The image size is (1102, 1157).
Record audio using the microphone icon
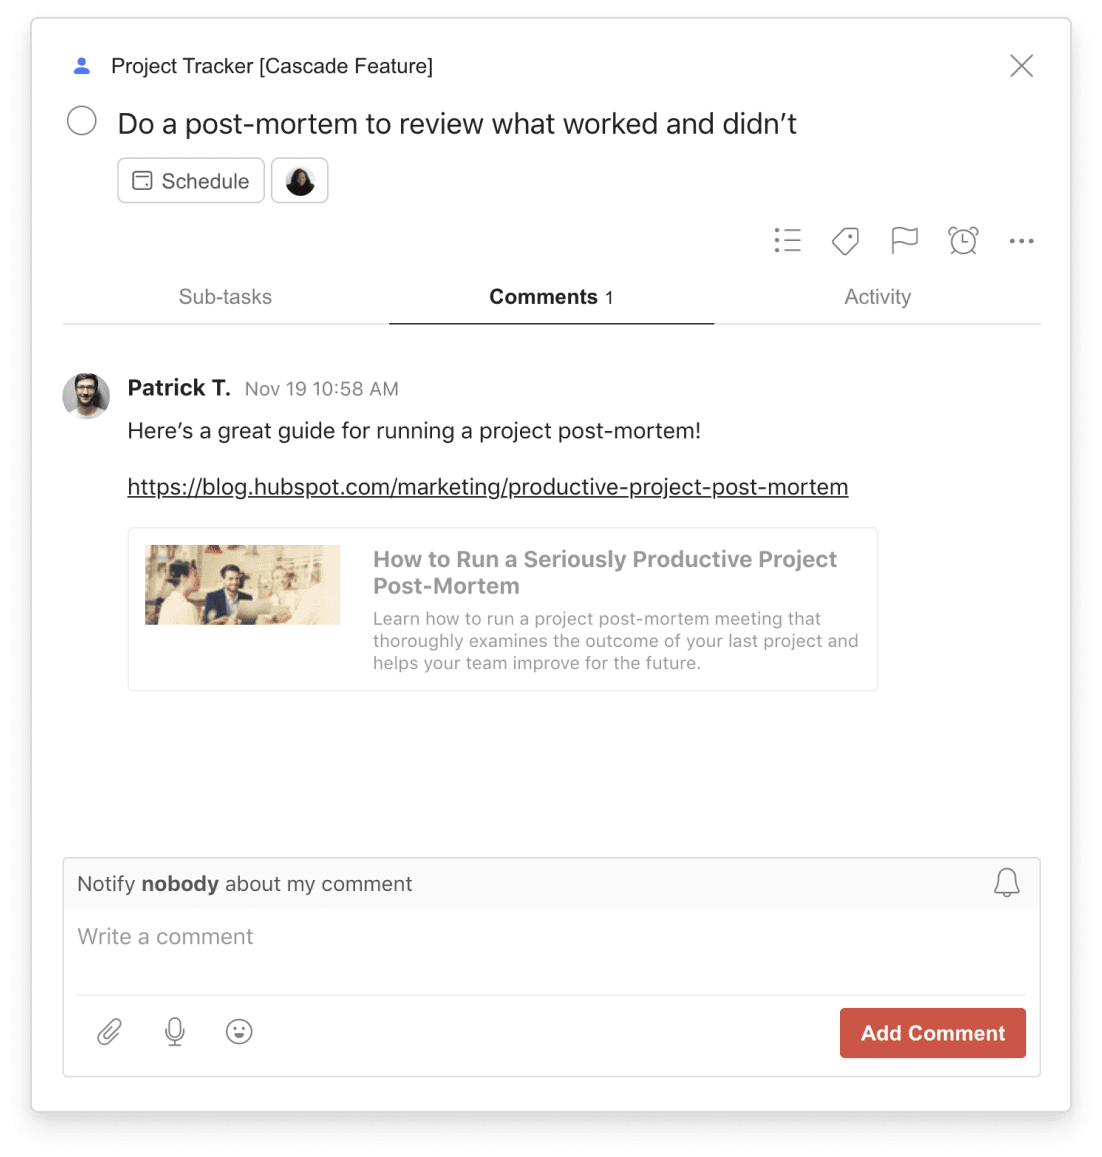174,1032
